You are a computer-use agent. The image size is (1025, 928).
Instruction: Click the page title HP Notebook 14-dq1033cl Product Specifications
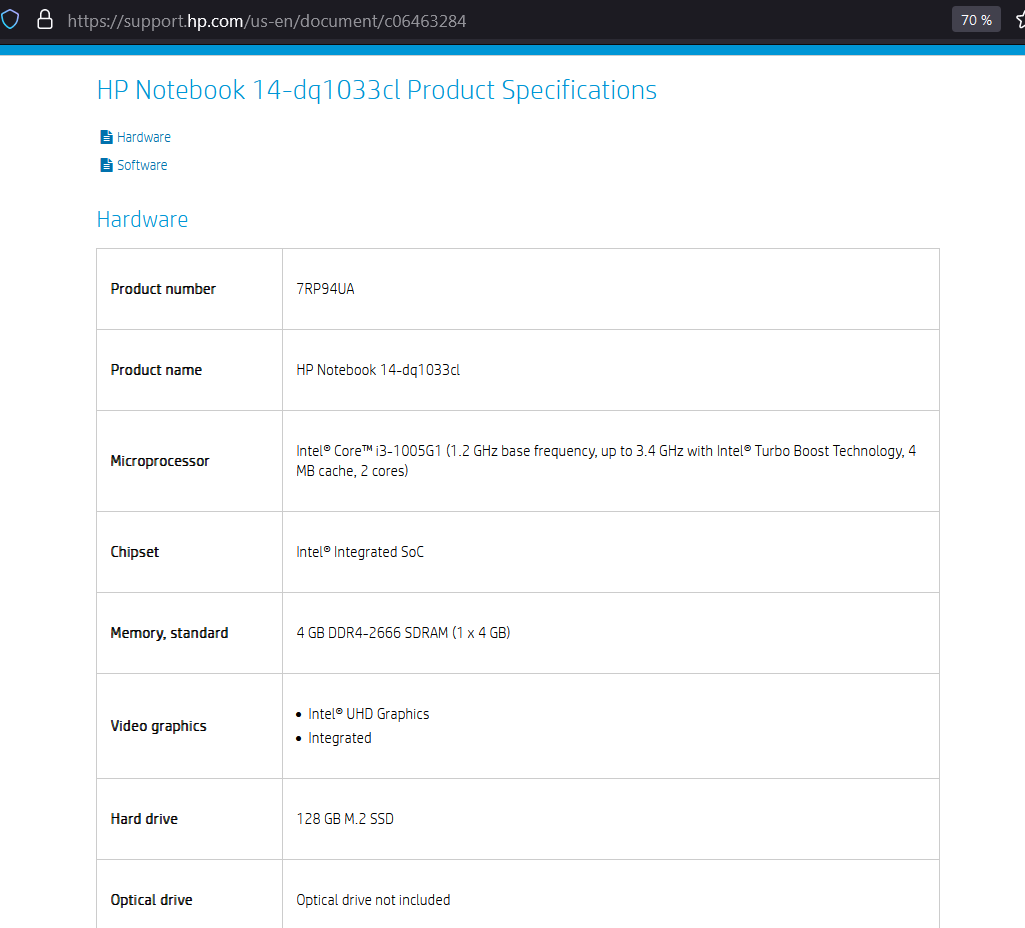pyautogui.click(x=377, y=90)
